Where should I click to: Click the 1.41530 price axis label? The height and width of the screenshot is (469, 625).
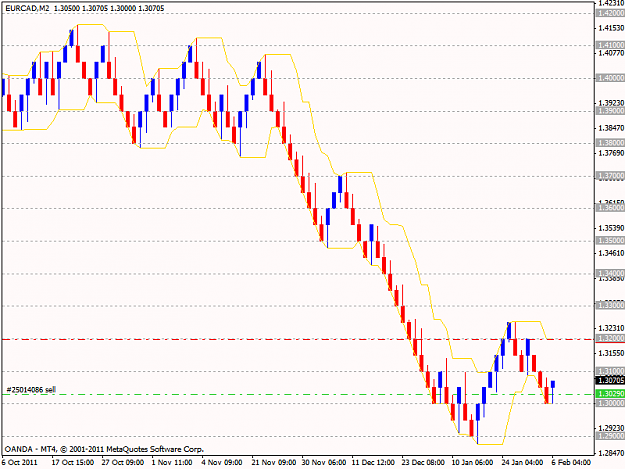(611, 28)
